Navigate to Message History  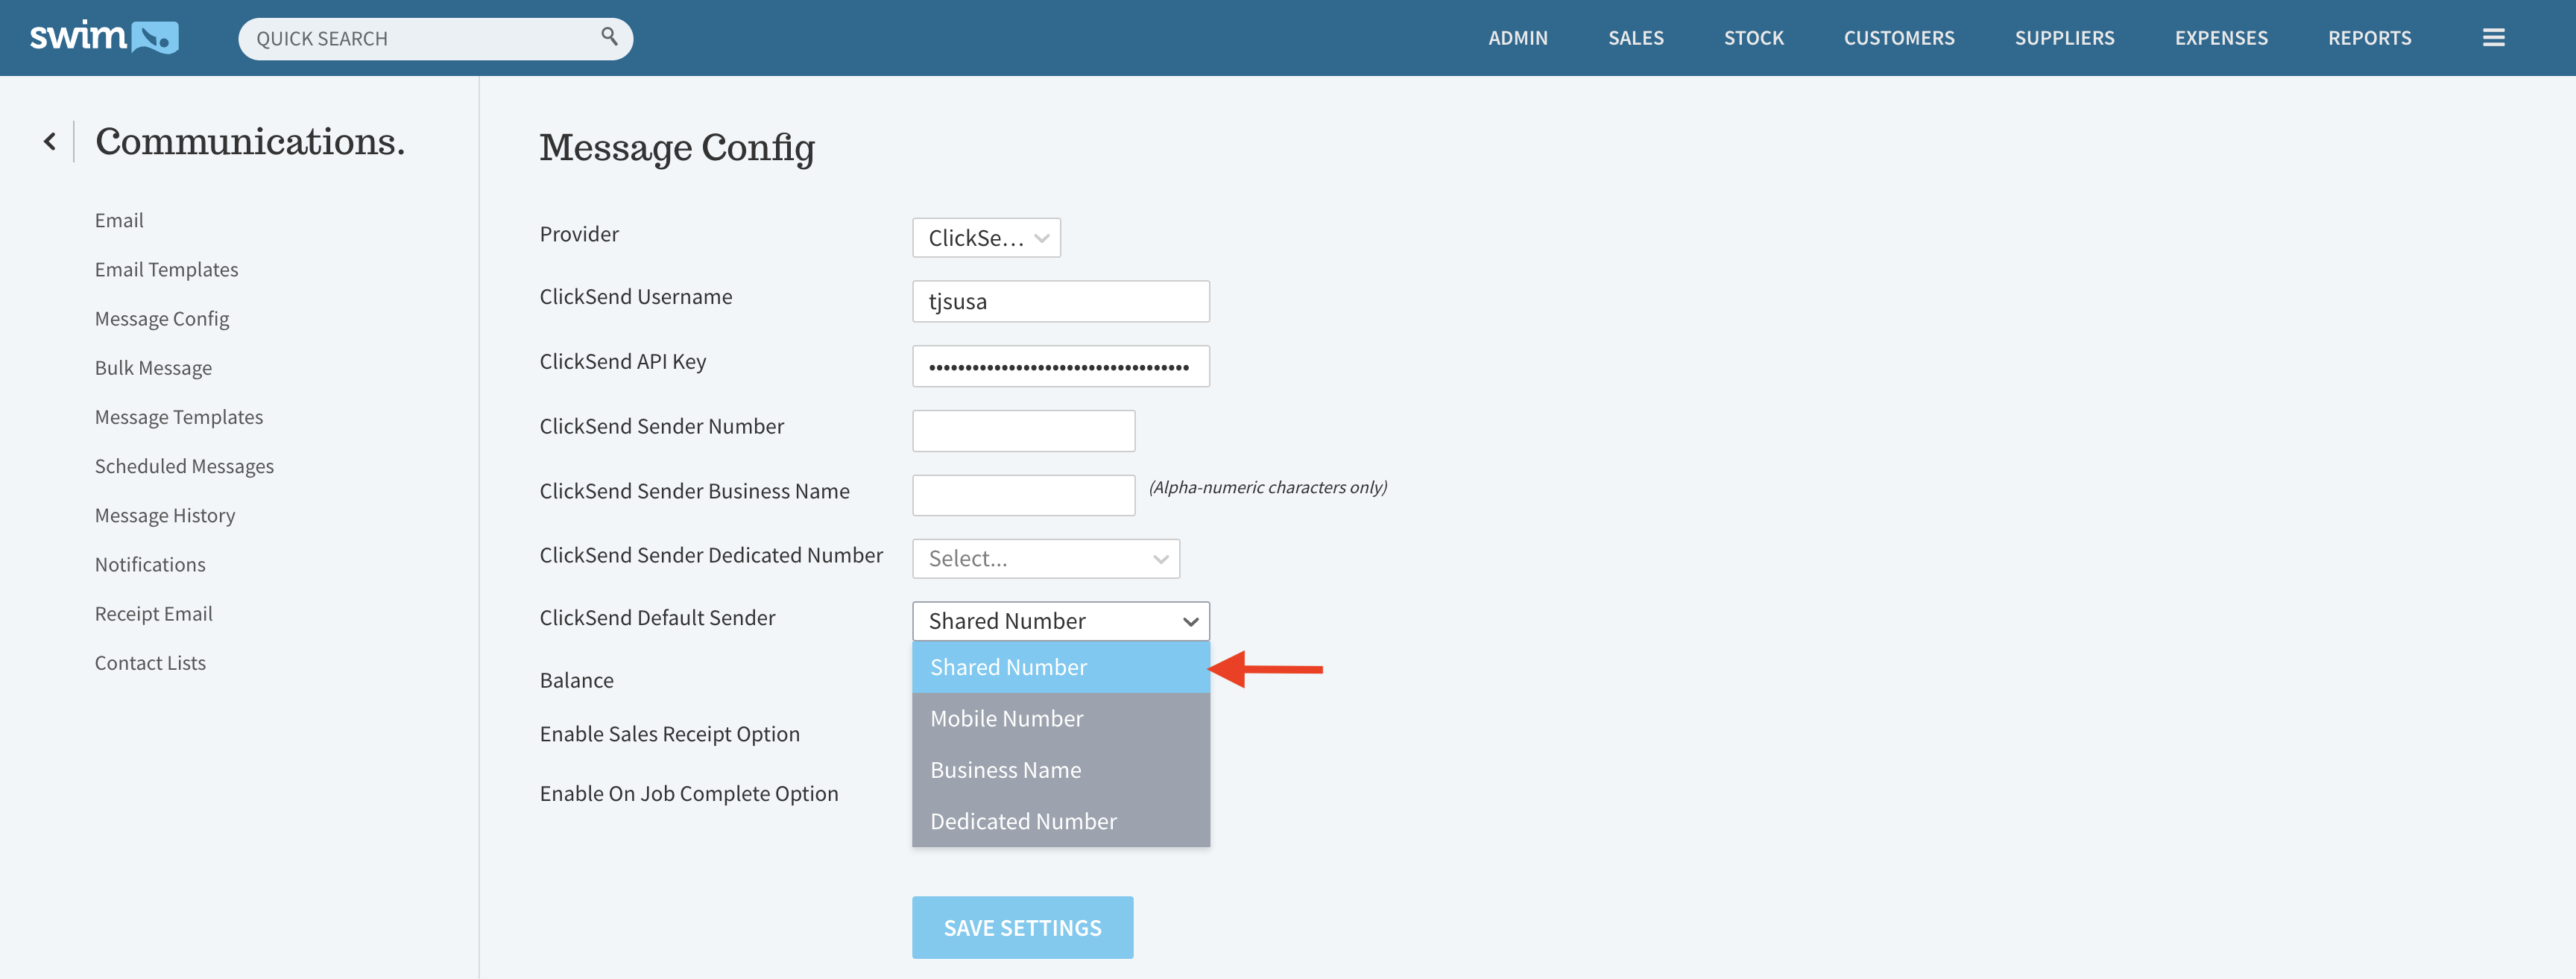click(165, 515)
